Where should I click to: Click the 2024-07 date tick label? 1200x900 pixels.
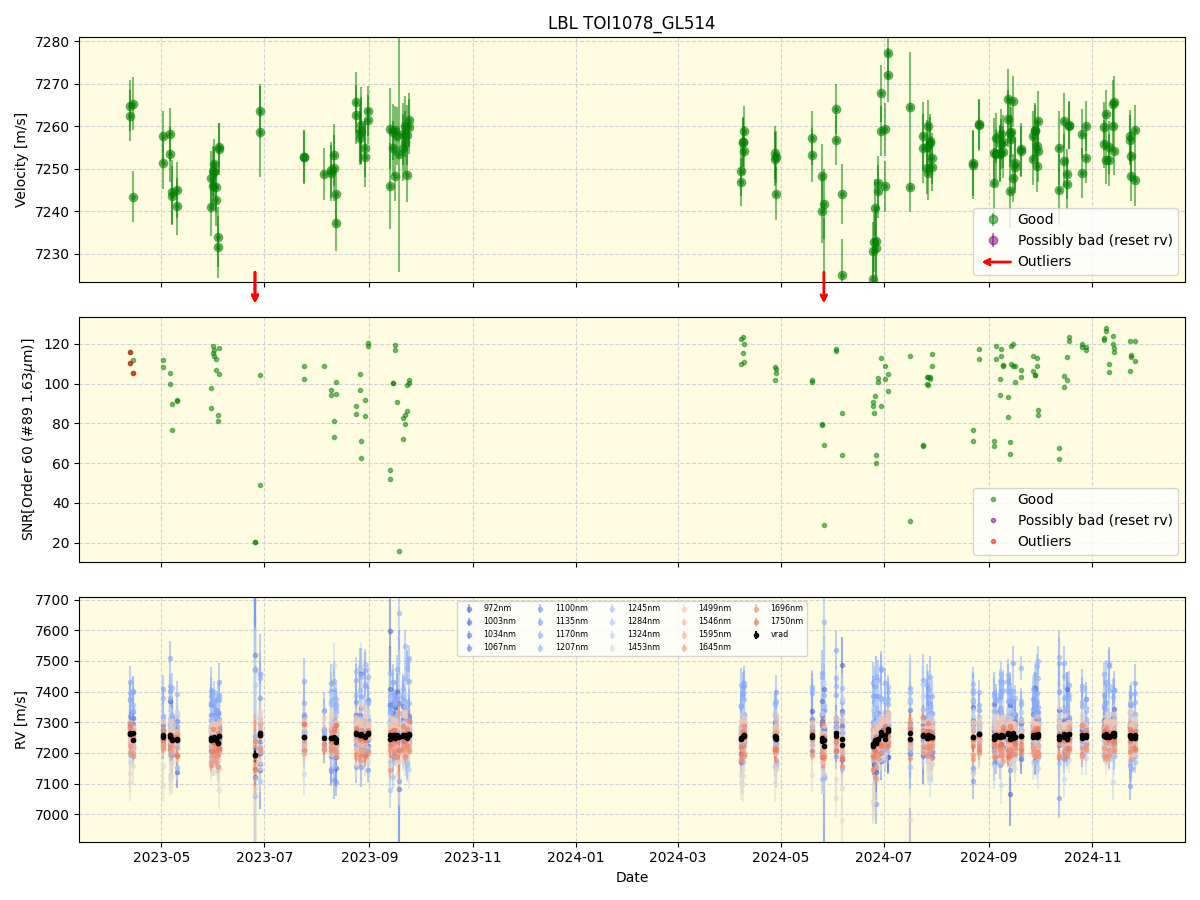(885, 857)
